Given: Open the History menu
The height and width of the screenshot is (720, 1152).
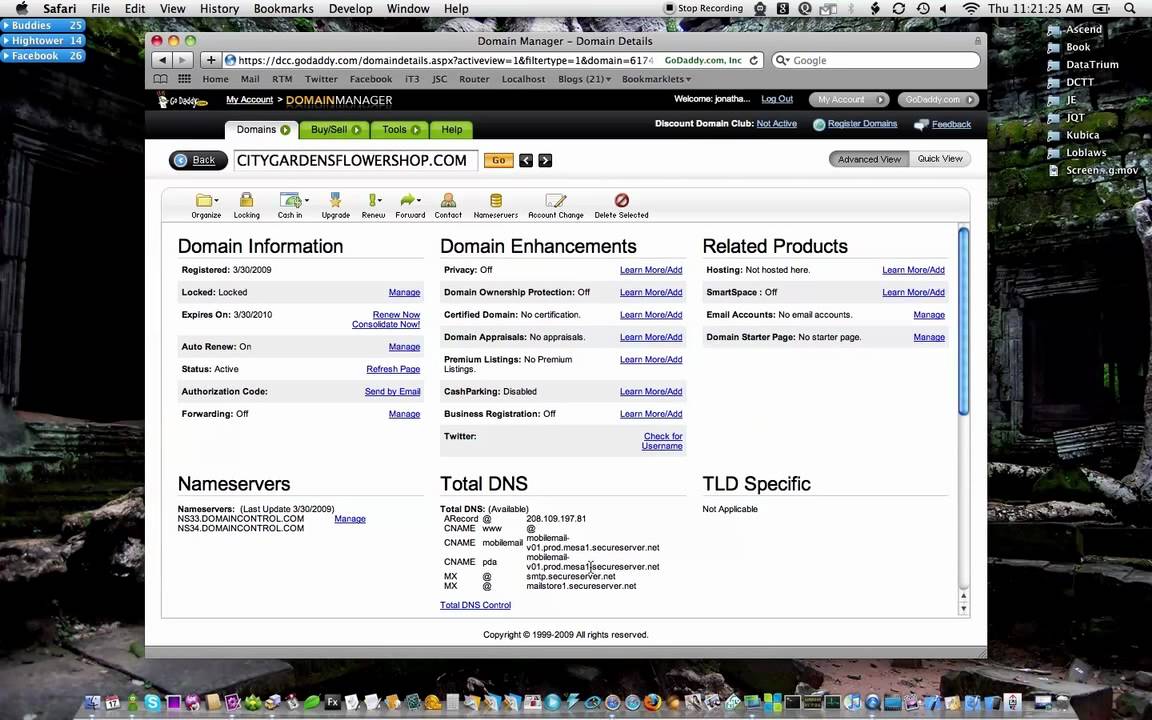Looking at the screenshot, I should pyautogui.click(x=219, y=8).
